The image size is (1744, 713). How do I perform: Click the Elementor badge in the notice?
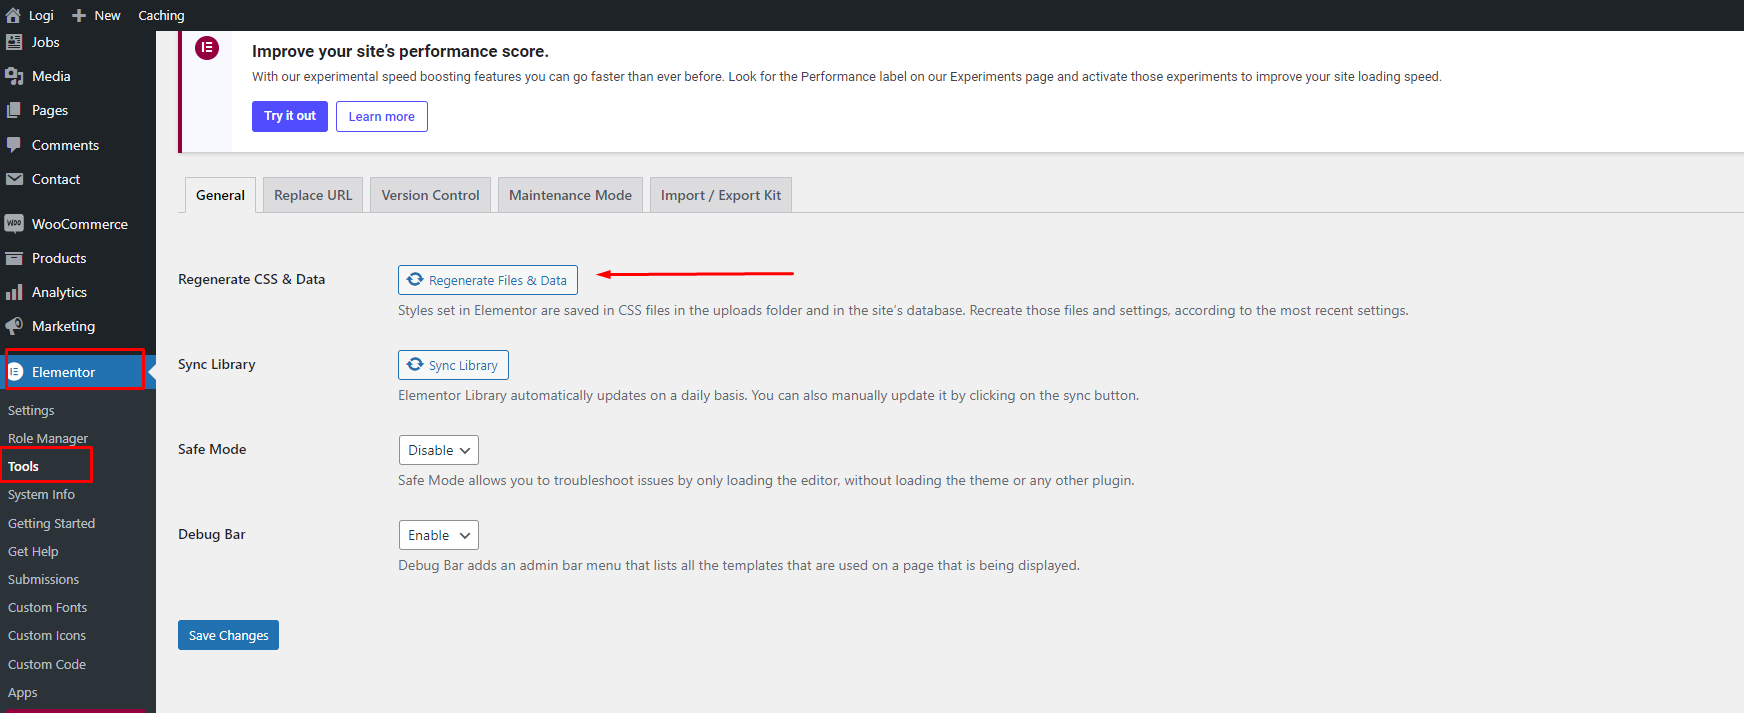[x=207, y=48]
